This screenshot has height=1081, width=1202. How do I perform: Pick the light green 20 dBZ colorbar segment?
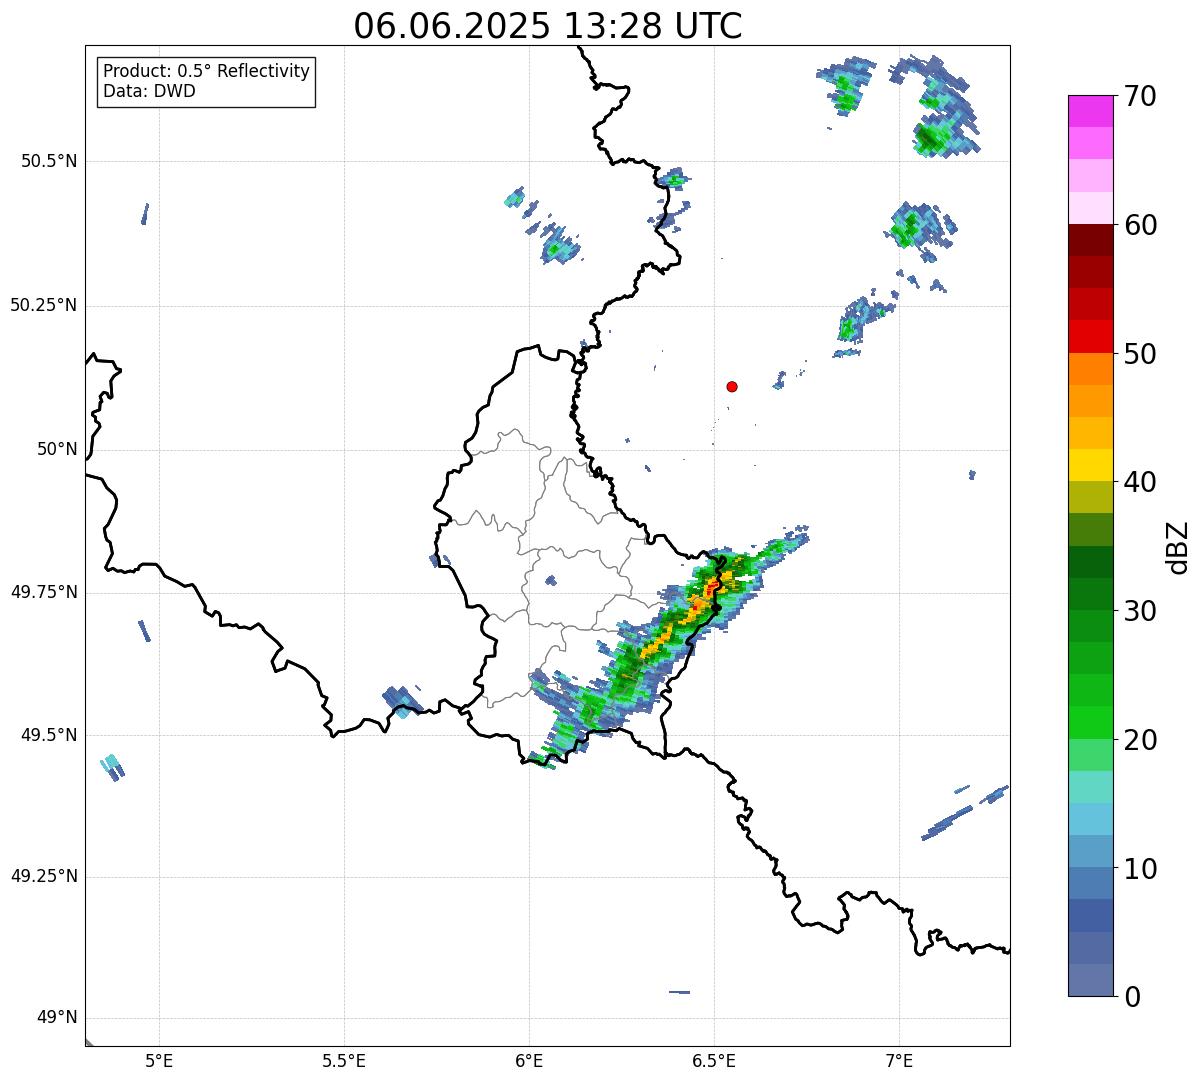pyautogui.click(x=1091, y=754)
